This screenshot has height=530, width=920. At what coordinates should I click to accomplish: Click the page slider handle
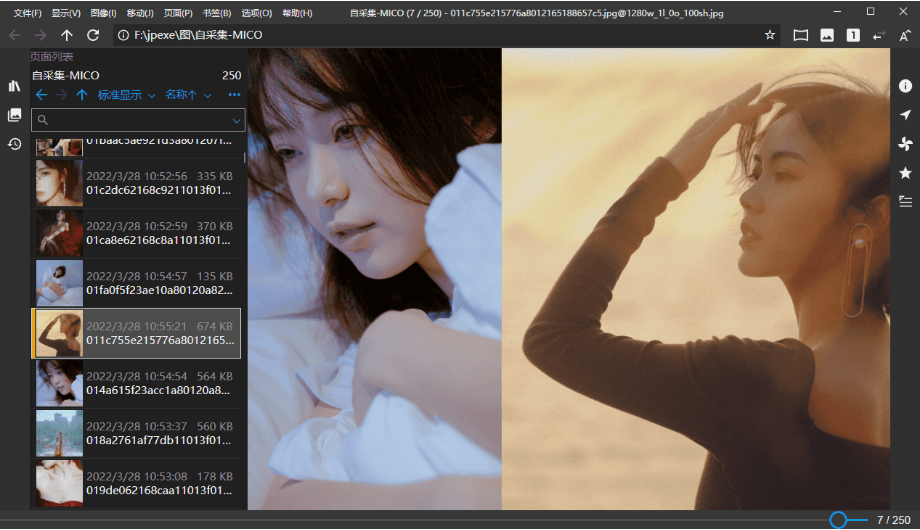(x=838, y=520)
